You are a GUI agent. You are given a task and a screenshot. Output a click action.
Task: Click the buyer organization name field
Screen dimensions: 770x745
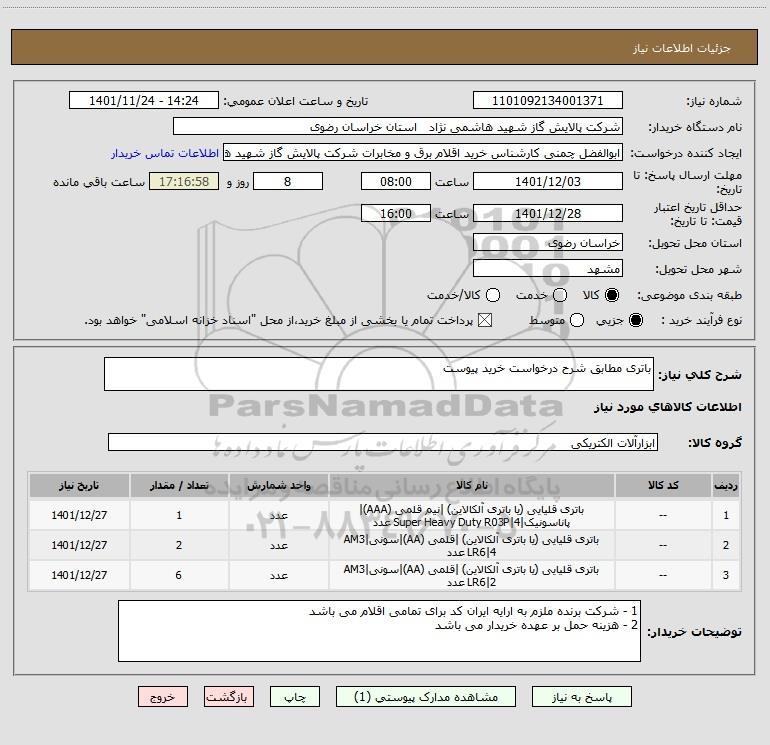(398, 127)
